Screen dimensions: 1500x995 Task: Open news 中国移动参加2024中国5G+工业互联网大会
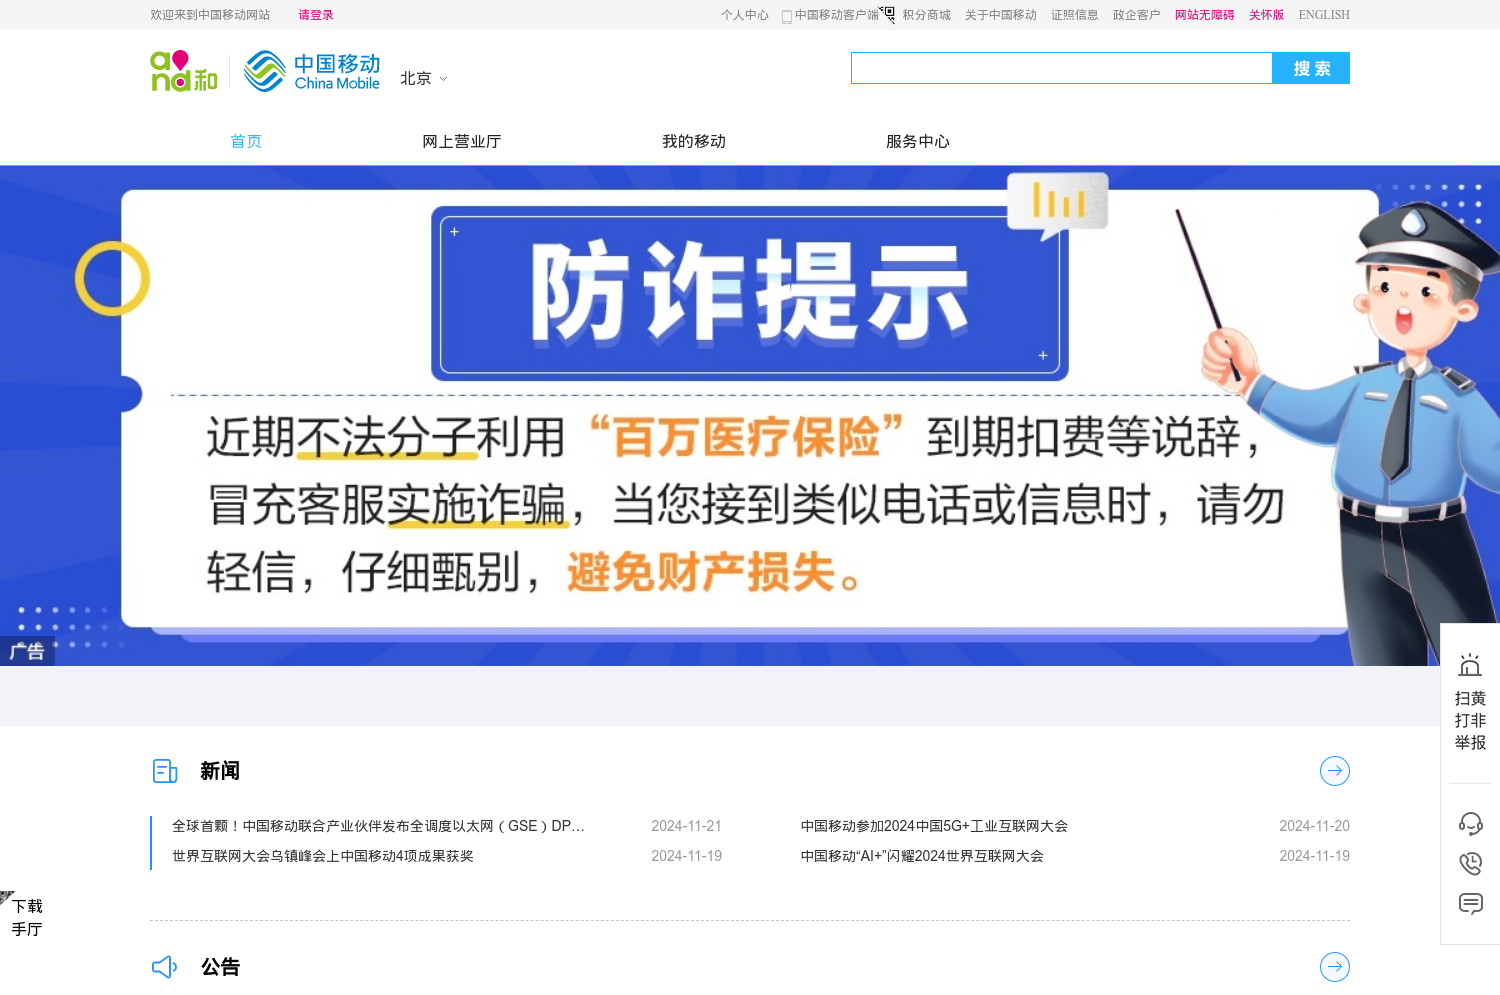[934, 826]
